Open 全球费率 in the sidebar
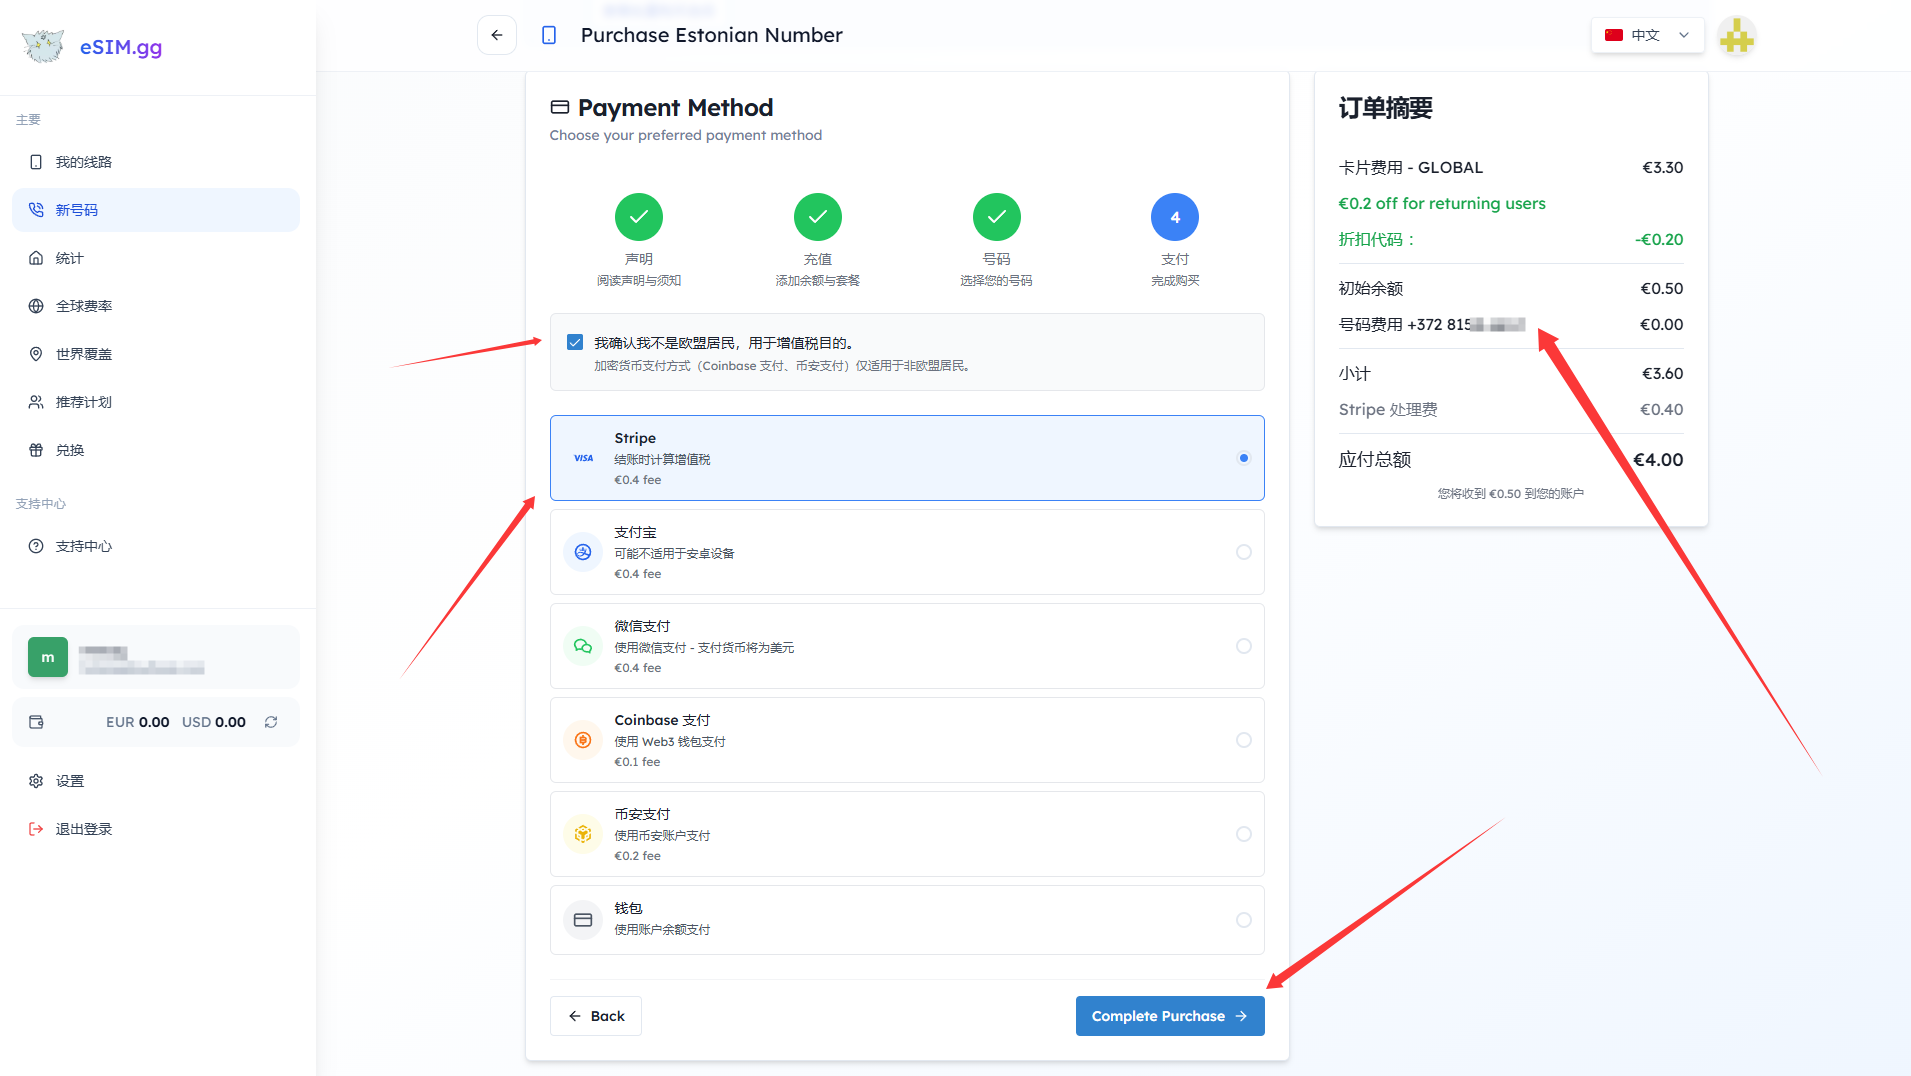Image resolution: width=1911 pixels, height=1076 pixels. [84, 306]
